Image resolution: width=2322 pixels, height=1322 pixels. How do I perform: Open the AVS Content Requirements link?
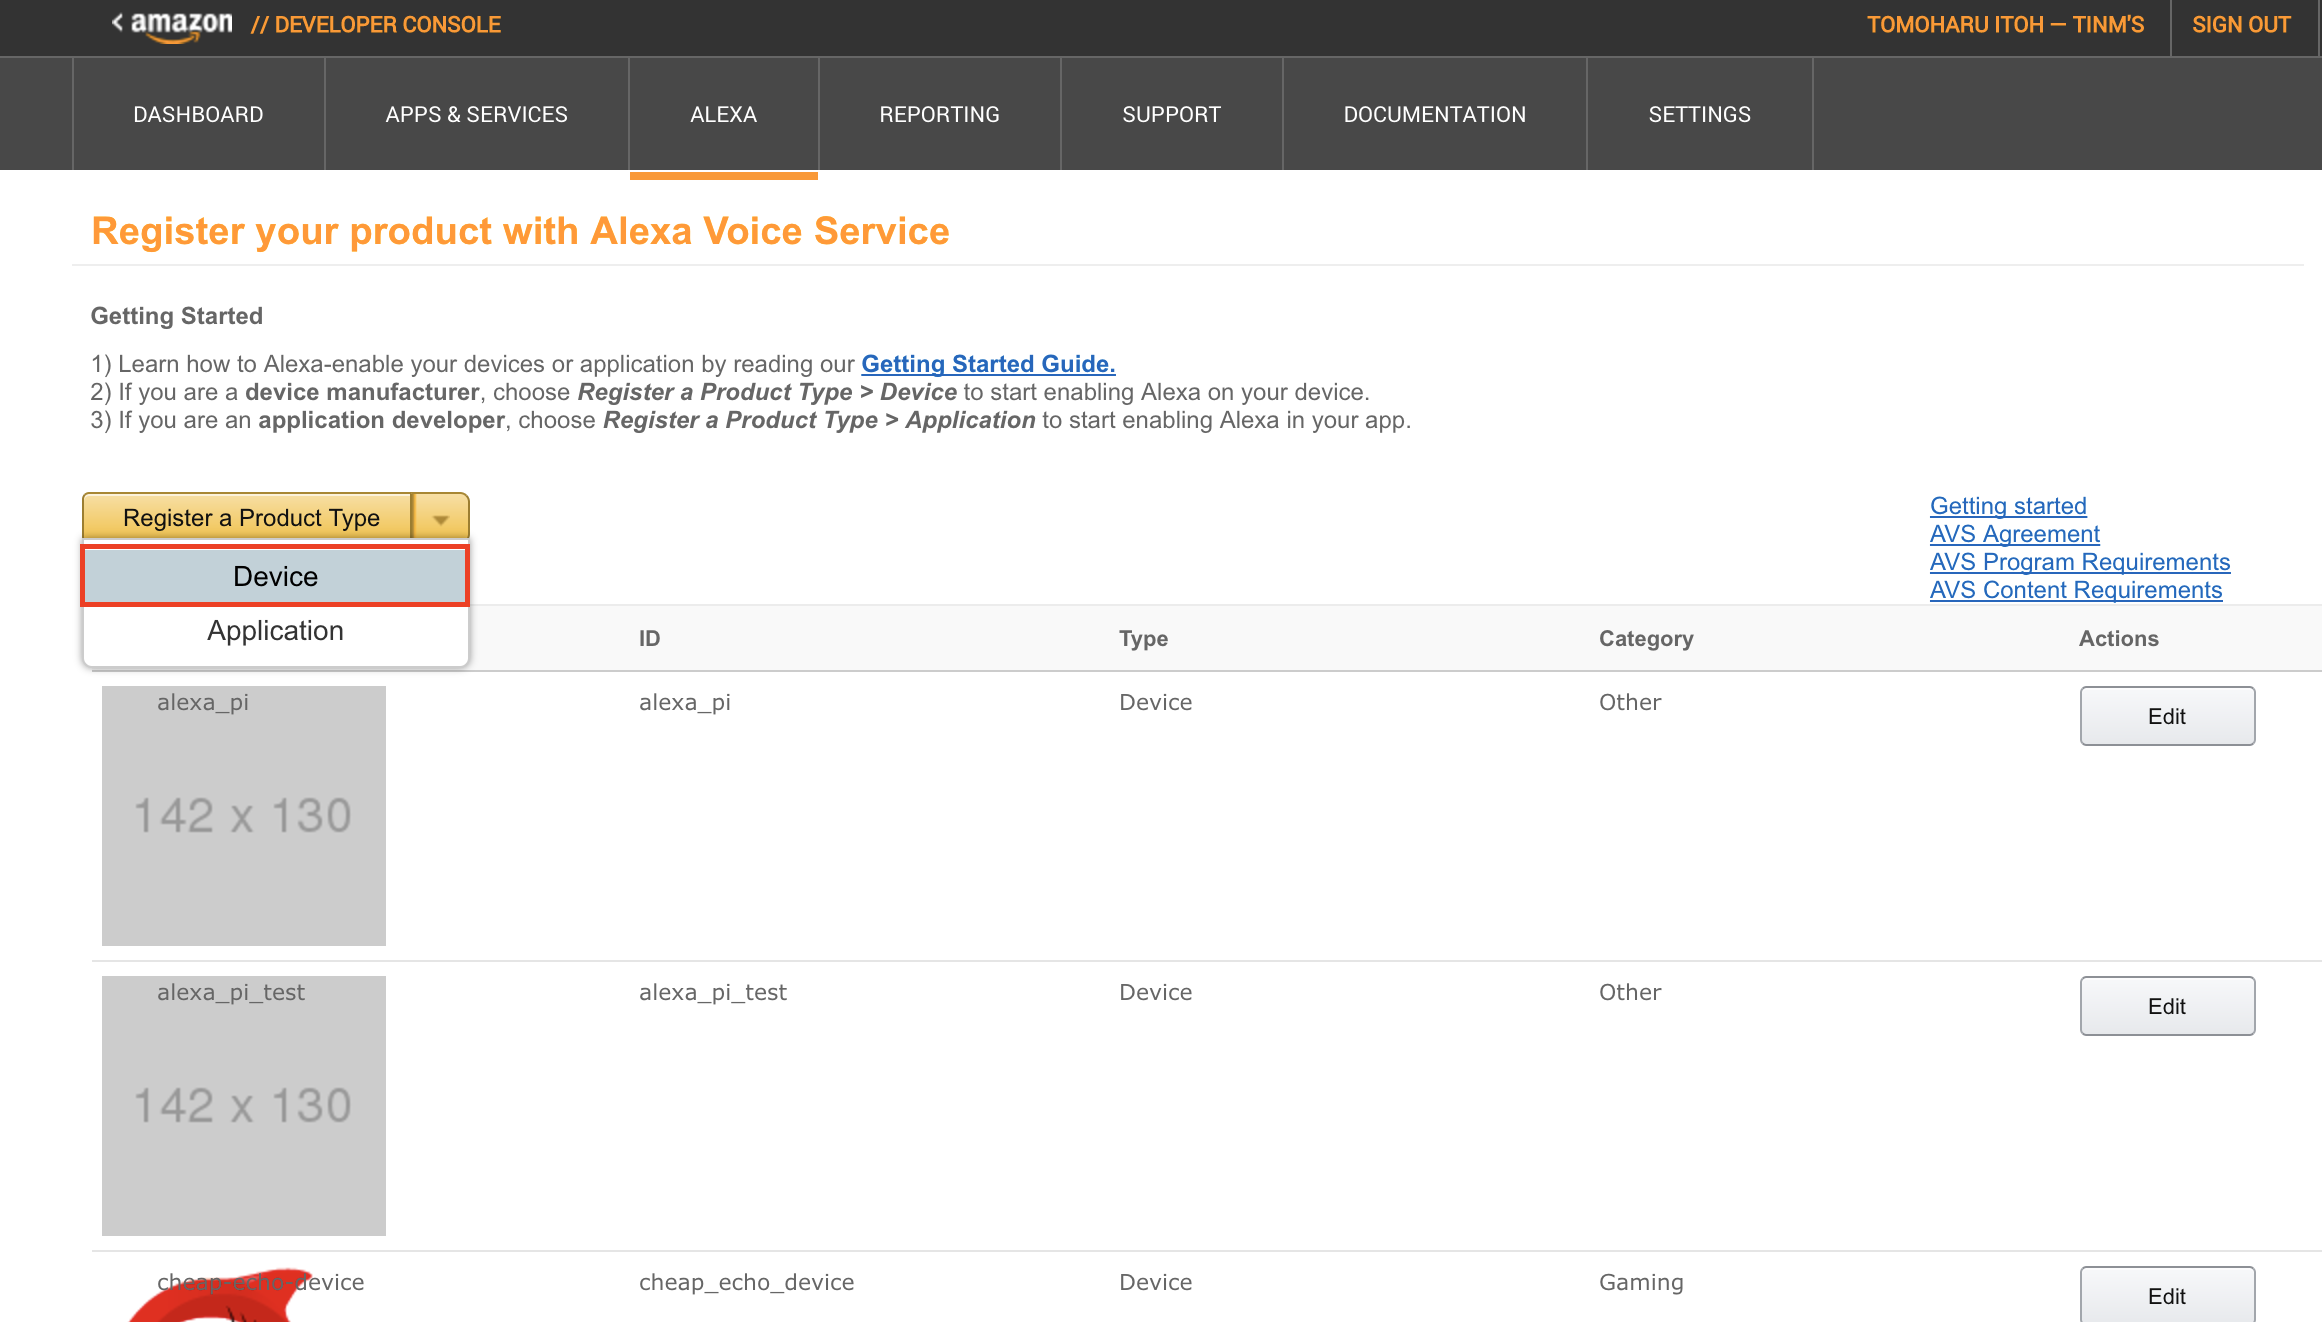pyautogui.click(x=2076, y=590)
